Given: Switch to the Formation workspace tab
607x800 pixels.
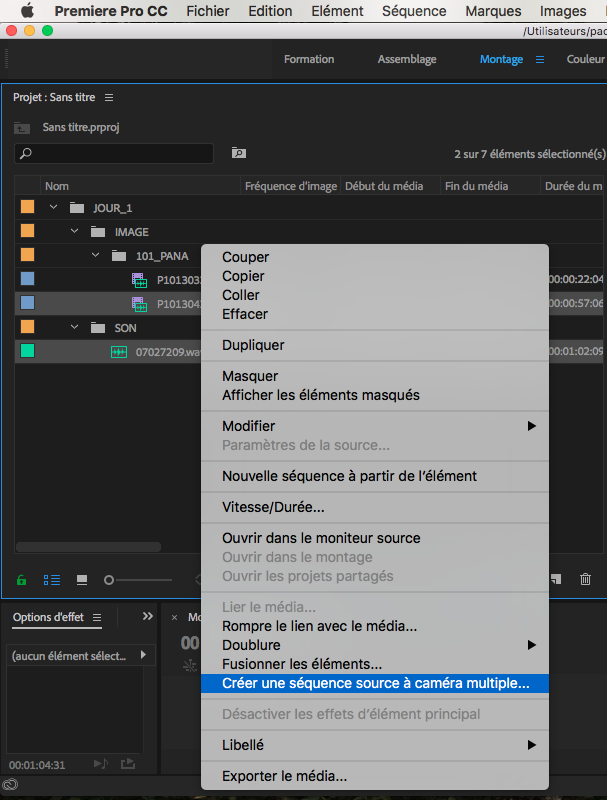Looking at the screenshot, I should (x=309, y=59).
